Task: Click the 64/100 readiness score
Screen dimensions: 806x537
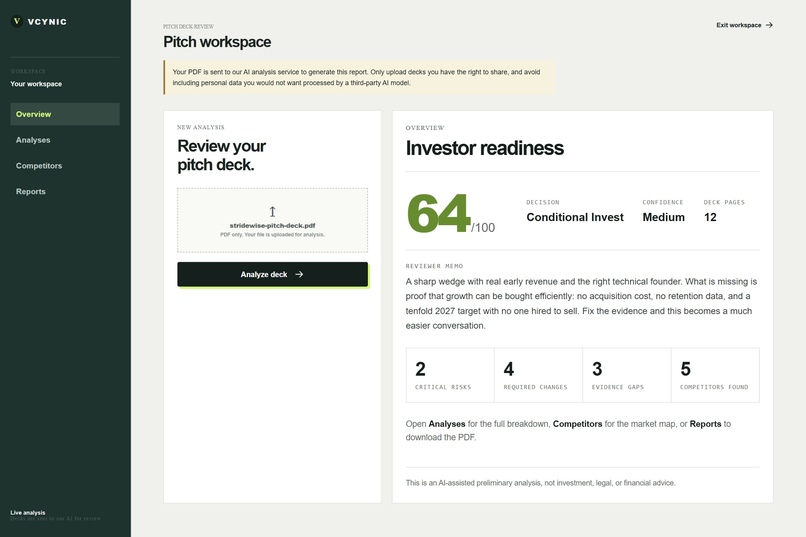Action: pyautogui.click(x=451, y=213)
